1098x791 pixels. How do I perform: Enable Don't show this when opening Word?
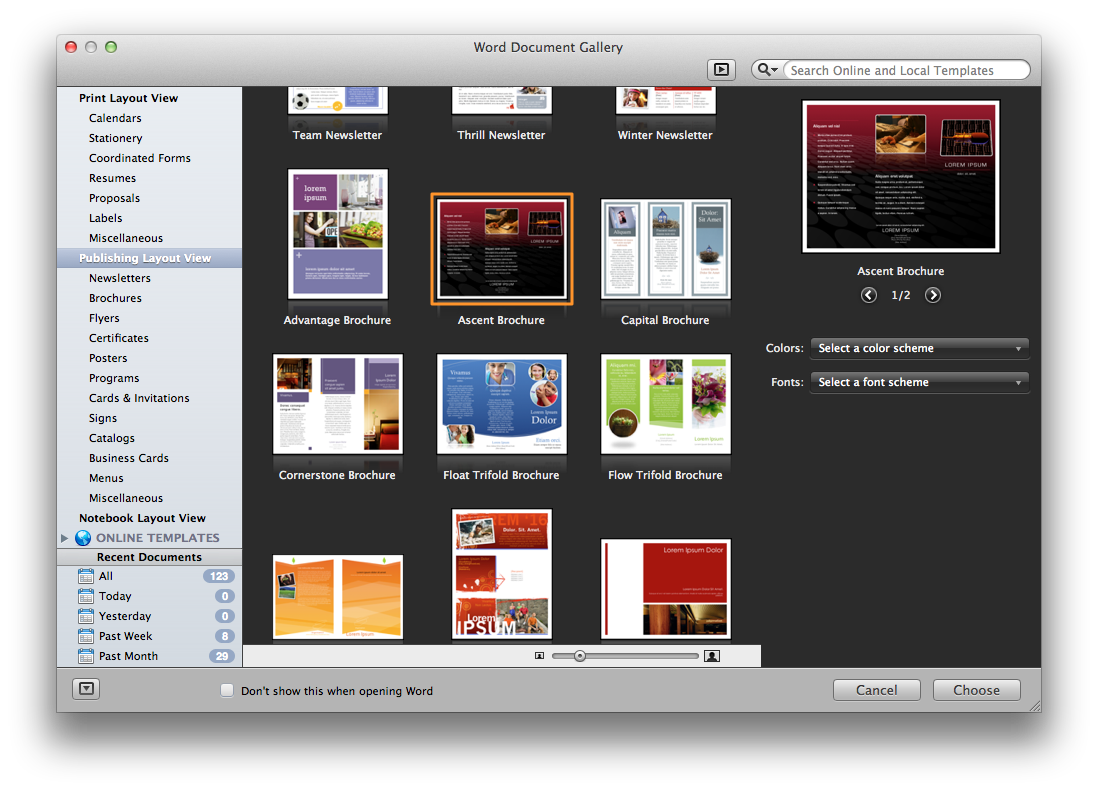(227, 690)
